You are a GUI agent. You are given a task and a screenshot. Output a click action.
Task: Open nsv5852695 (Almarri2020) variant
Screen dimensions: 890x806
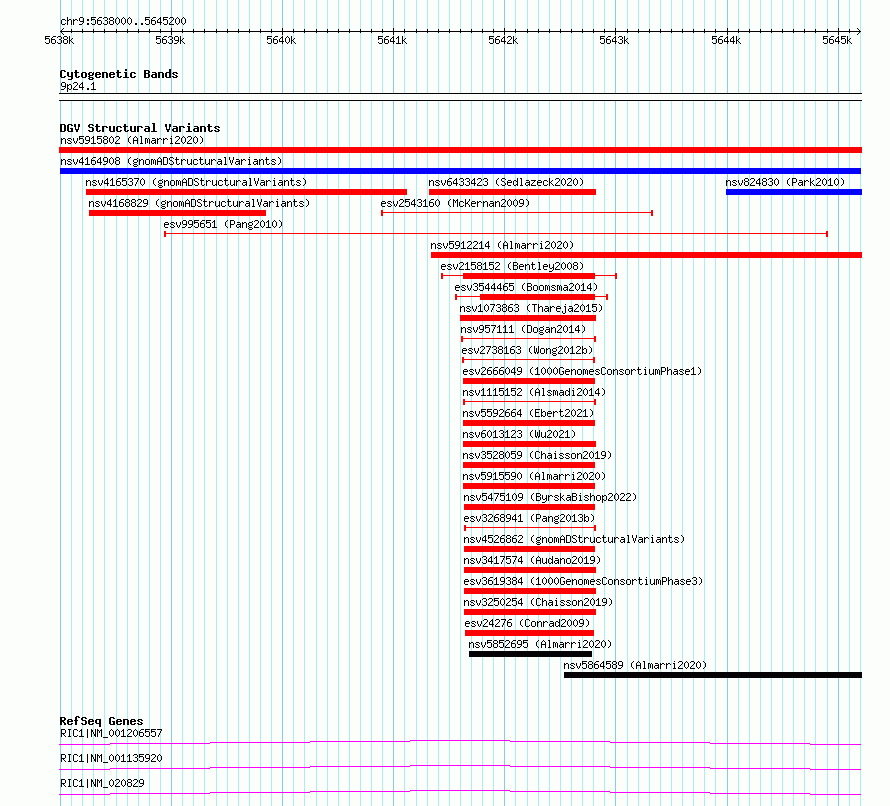[x=540, y=644]
